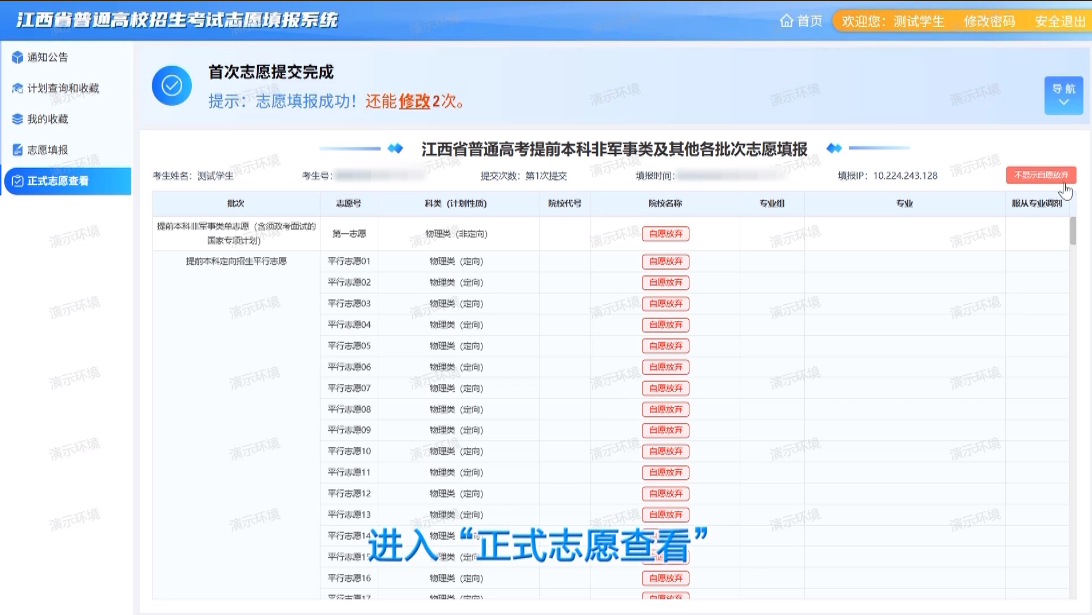Click 自愿放弃 tag in 平行志愿05 row
1092x615 pixels.
(666, 345)
